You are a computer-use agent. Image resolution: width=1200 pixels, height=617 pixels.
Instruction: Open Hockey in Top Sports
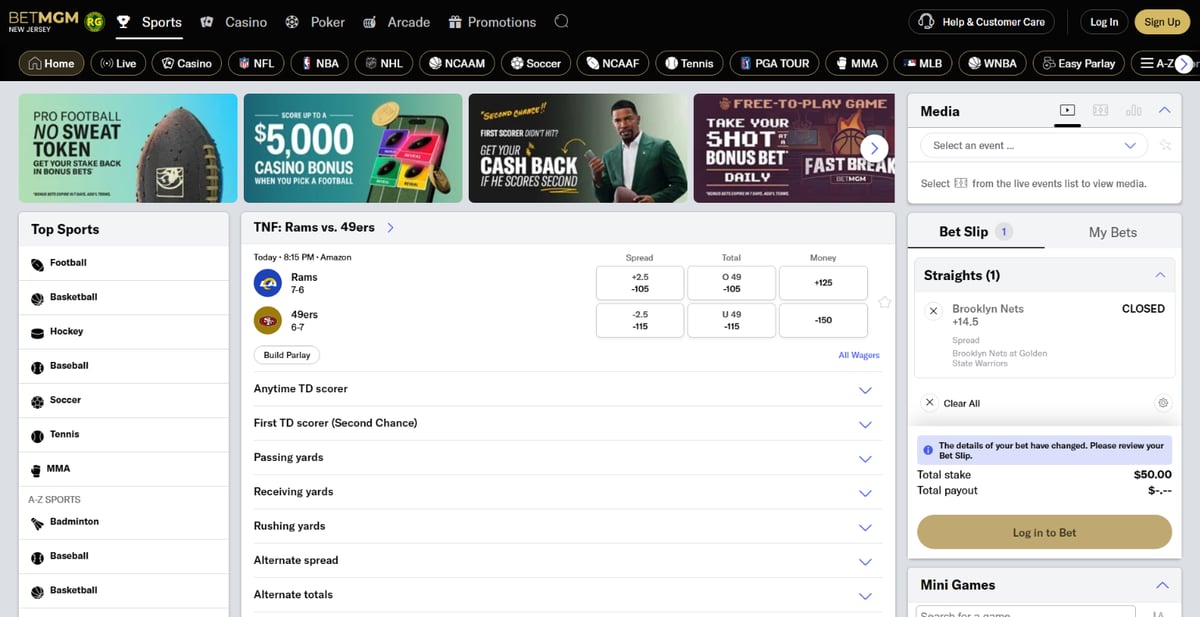click(123, 332)
